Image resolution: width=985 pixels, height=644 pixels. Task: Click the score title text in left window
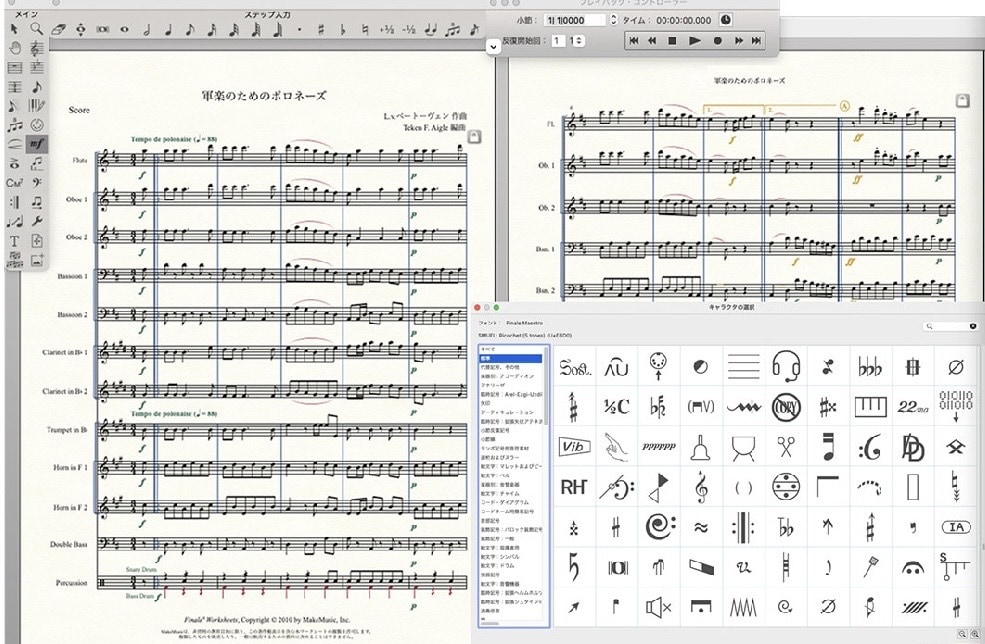[264, 96]
